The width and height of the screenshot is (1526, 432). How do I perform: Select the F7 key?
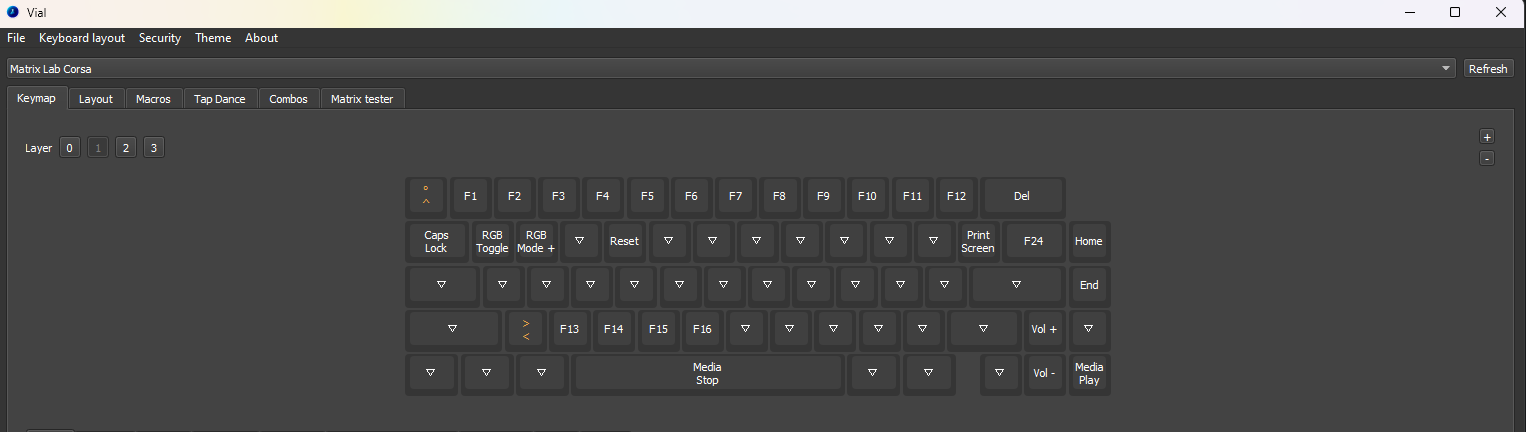click(735, 196)
